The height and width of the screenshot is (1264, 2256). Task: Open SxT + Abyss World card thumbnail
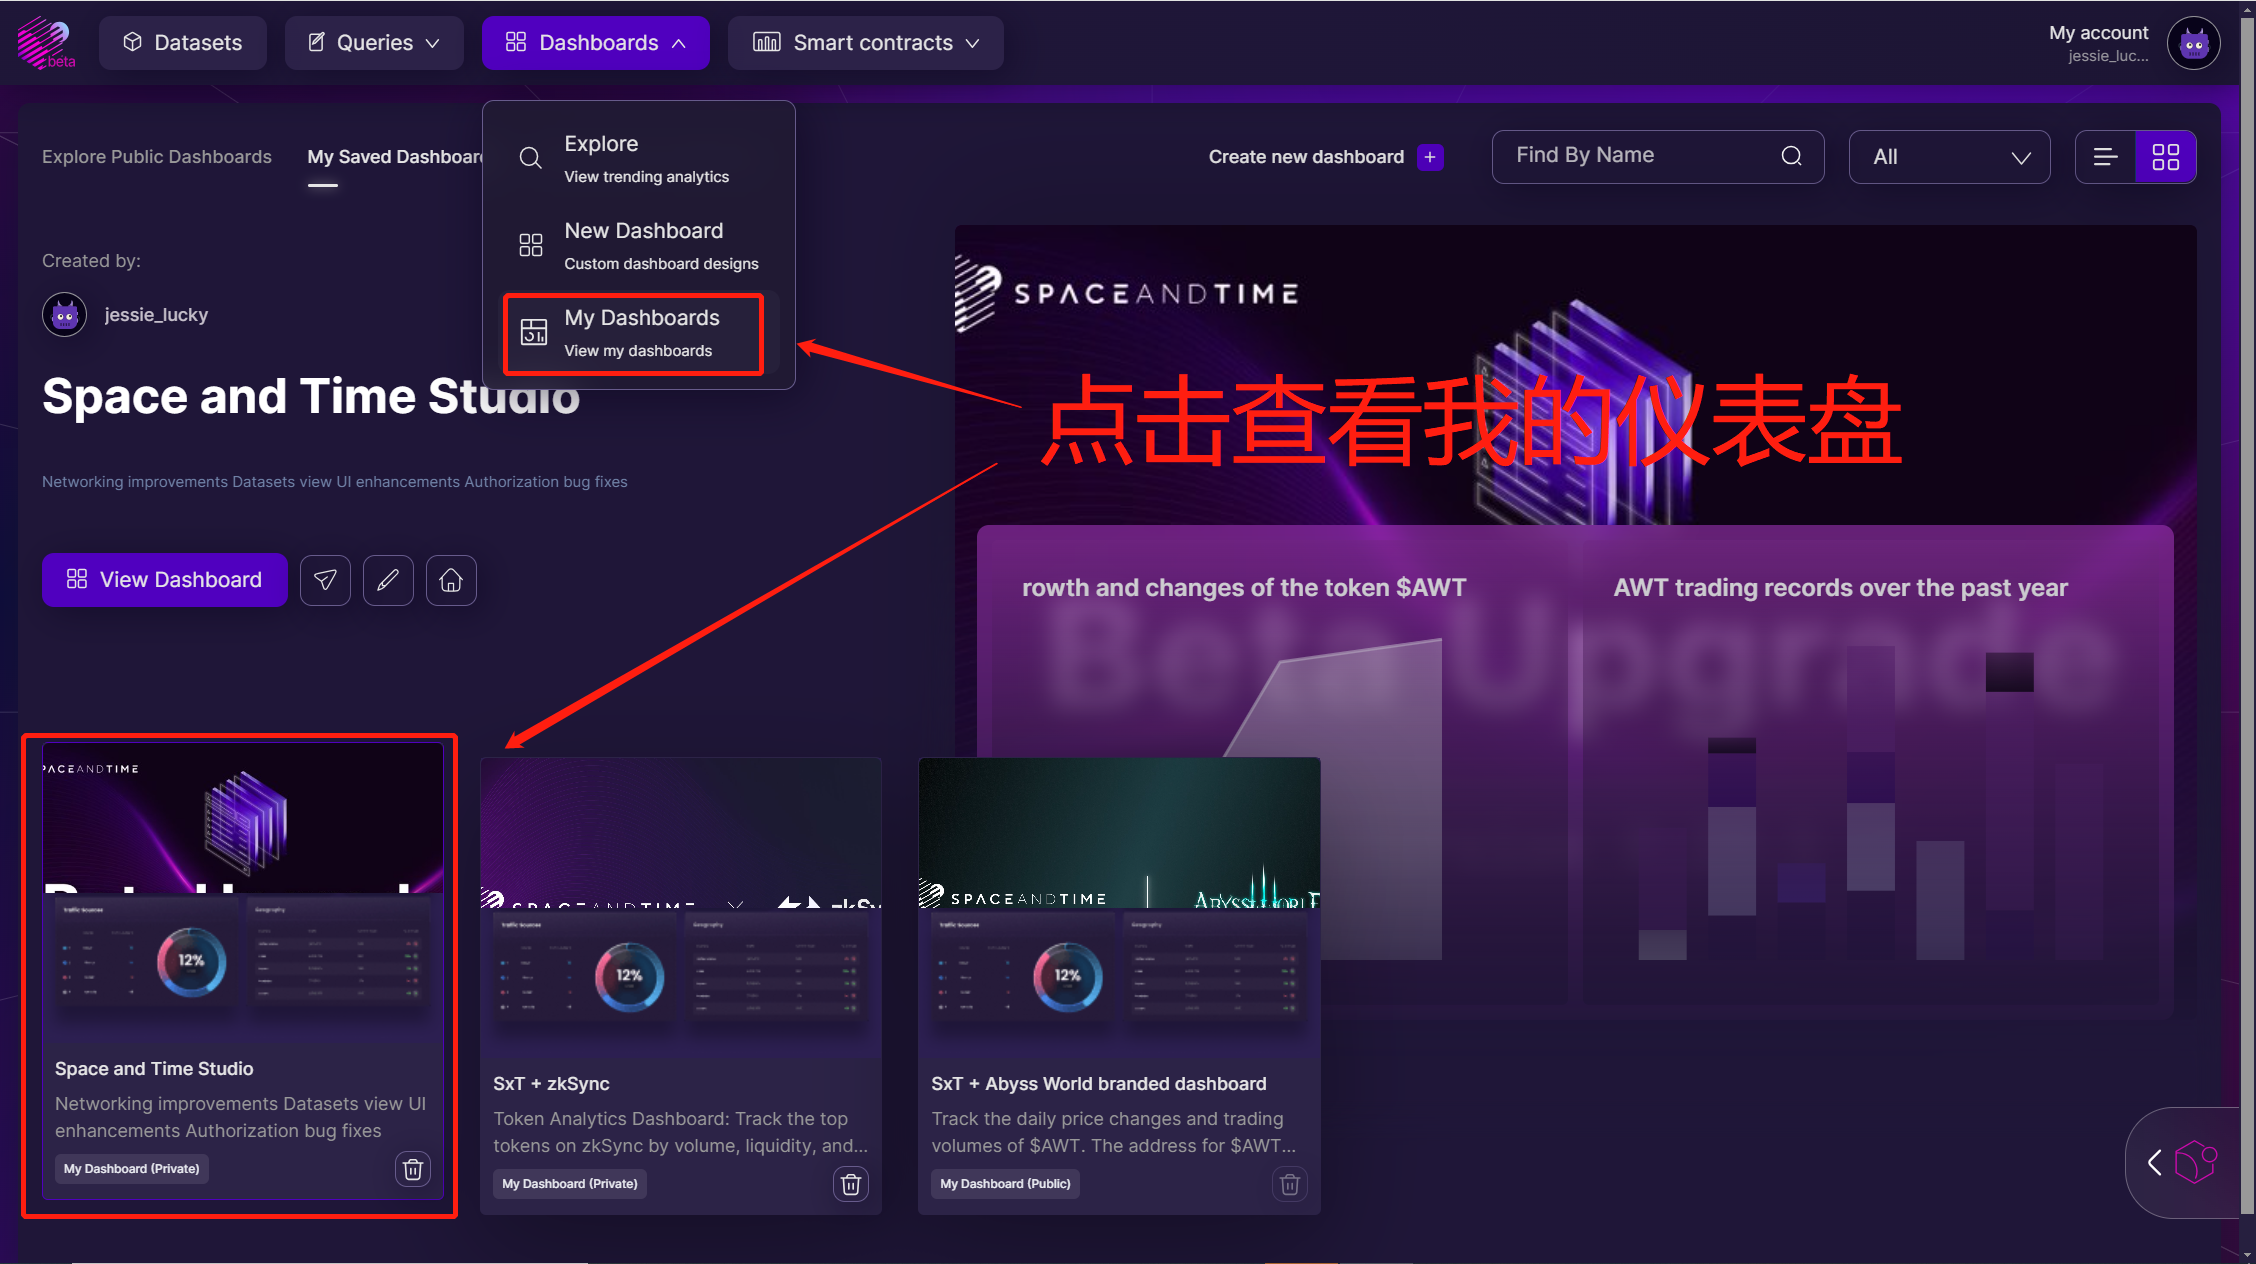[x=1119, y=907]
